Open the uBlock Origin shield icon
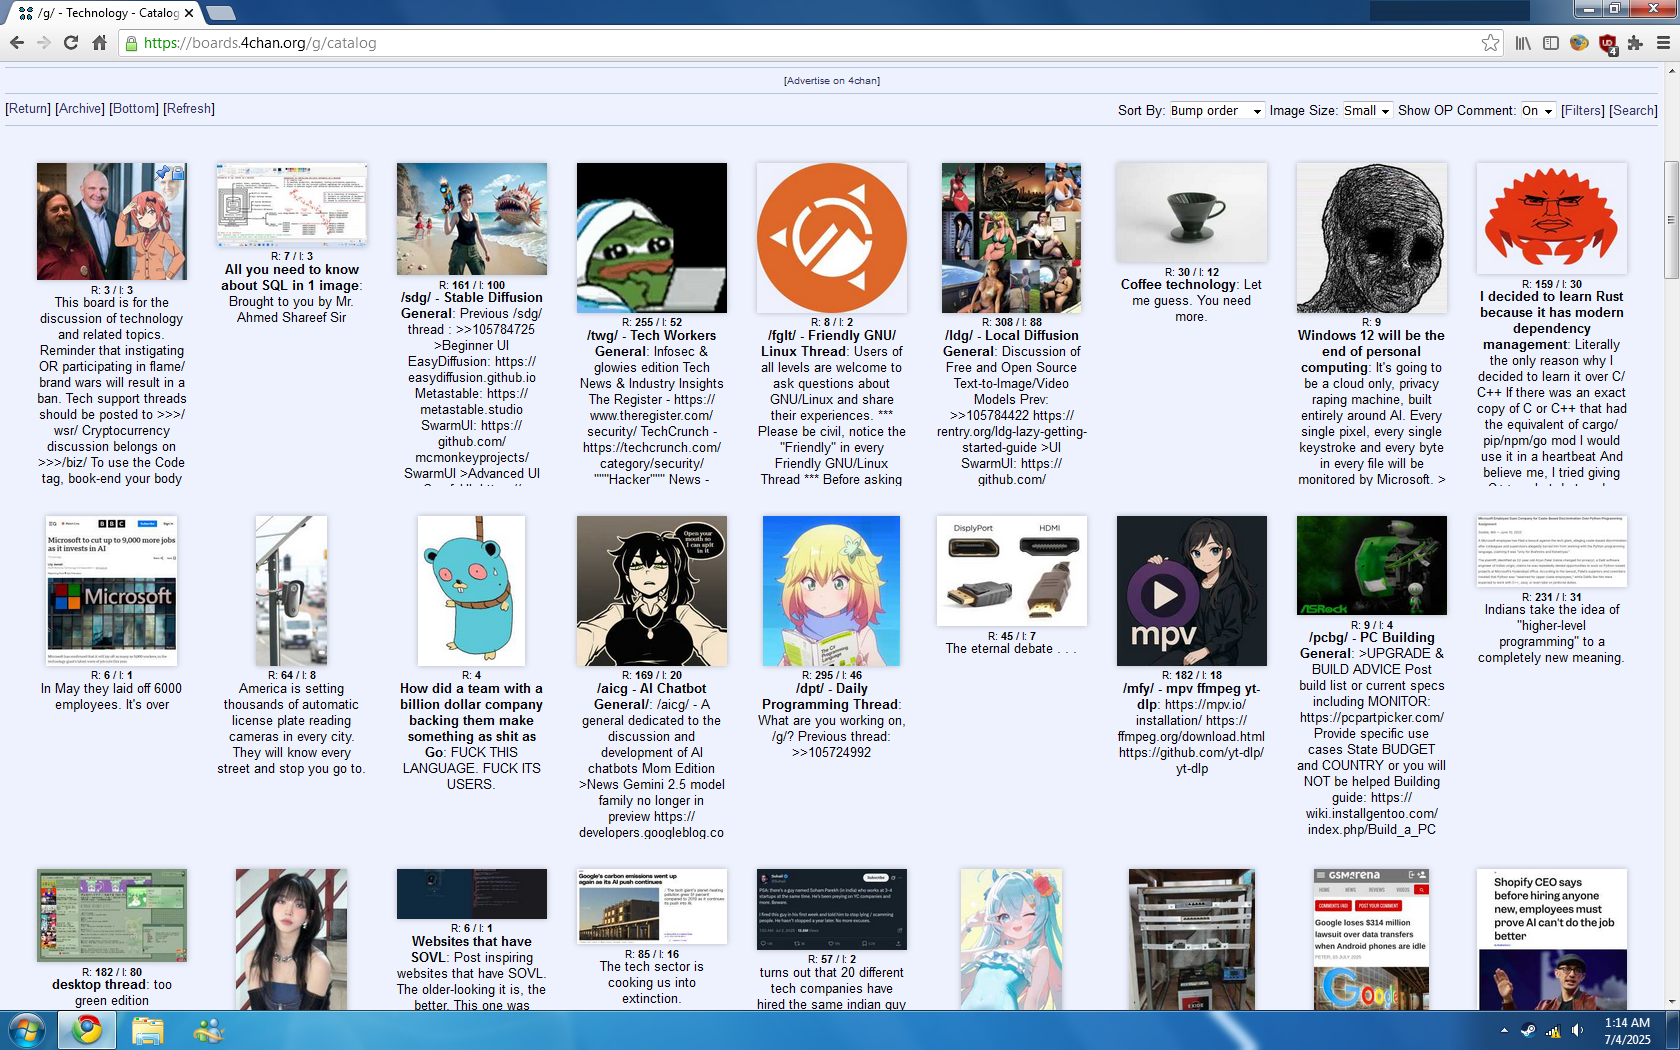Viewport: 1680px width, 1050px height. (x=1608, y=44)
